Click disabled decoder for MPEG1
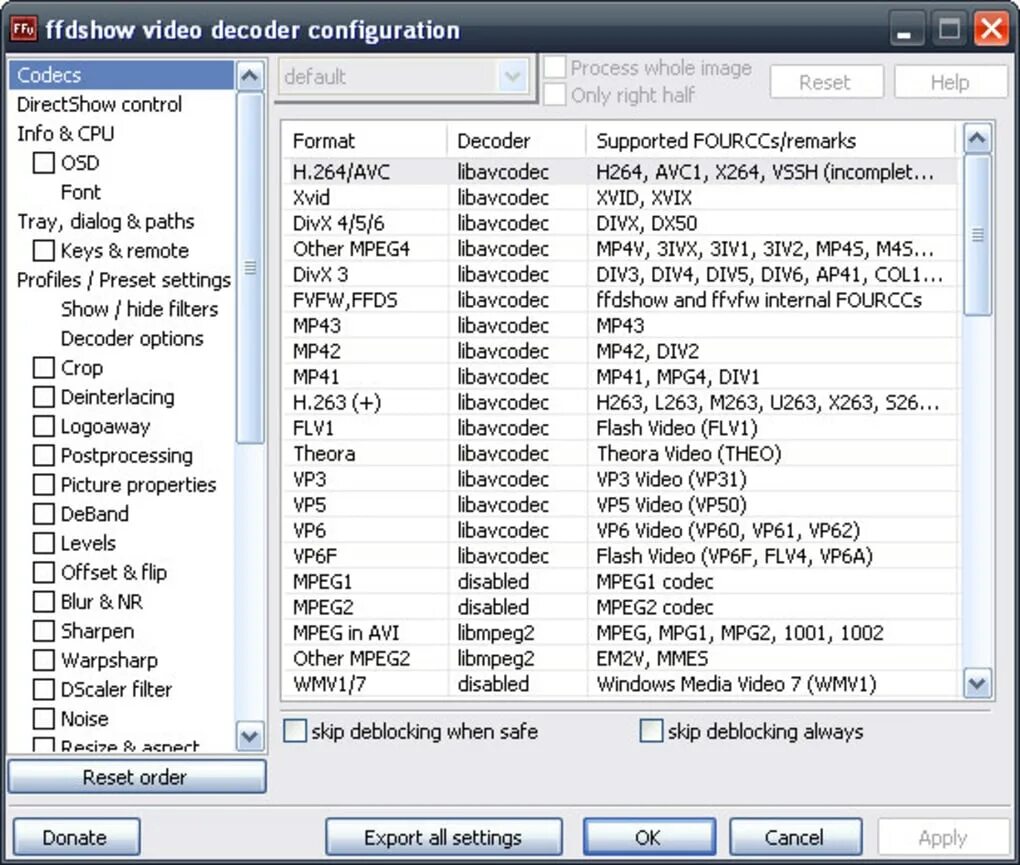Screen dimensions: 1020x865 coord(493,581)
